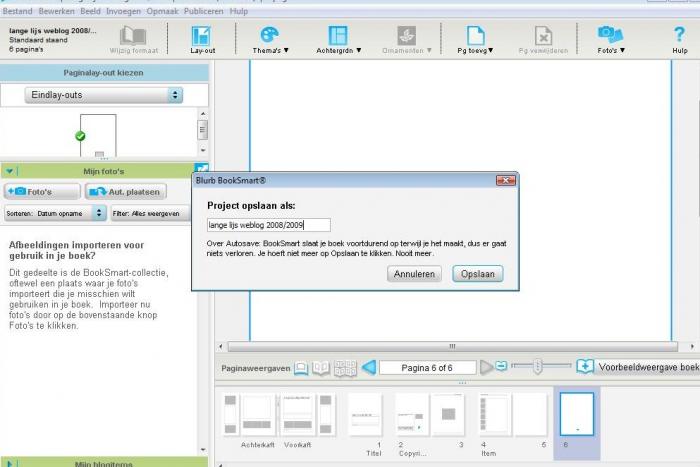Viewport: 700px width, 467px height.
Task: Open the Bewerken menu
Action: click(56, 11)
